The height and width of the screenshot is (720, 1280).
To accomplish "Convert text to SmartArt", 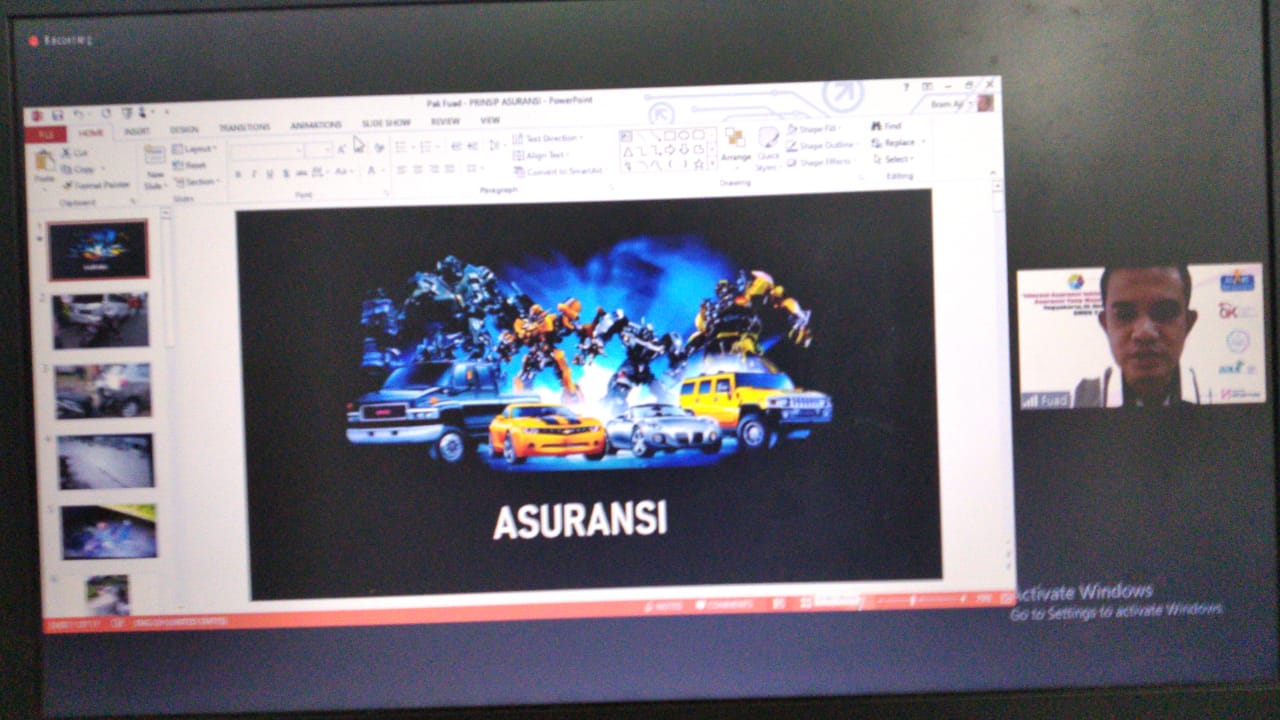I will (558, 171).
